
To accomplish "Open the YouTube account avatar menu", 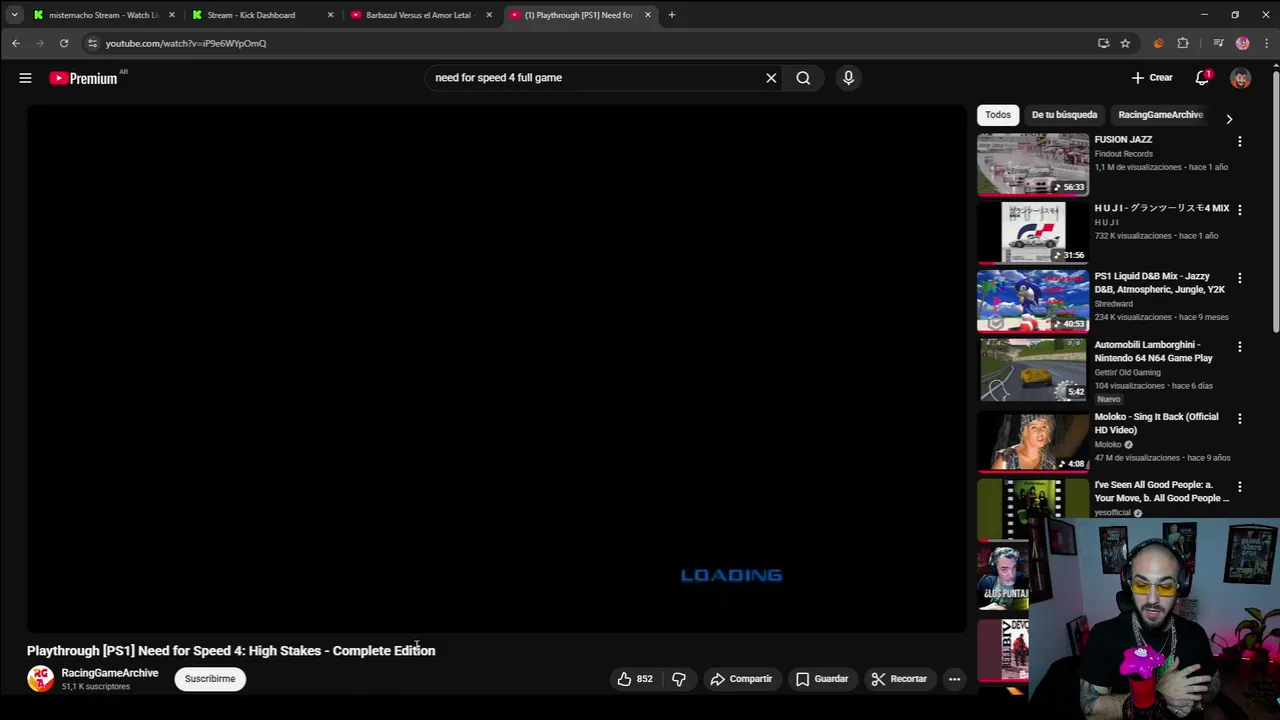I will (1240, 78).
